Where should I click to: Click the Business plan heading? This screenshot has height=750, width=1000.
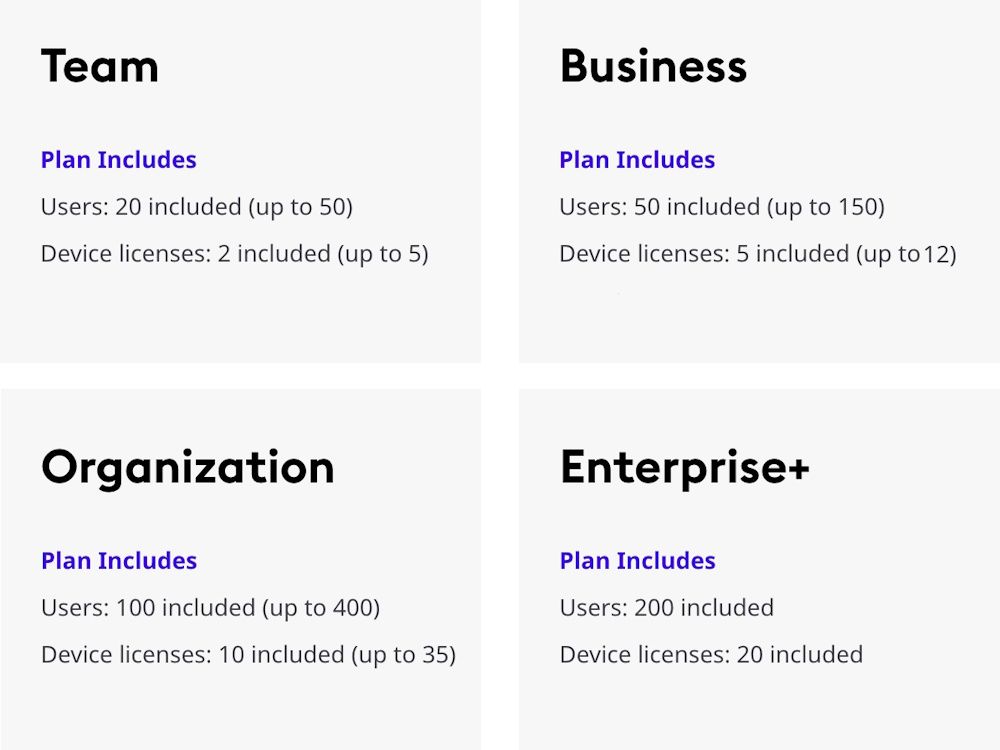coord(653,67)
